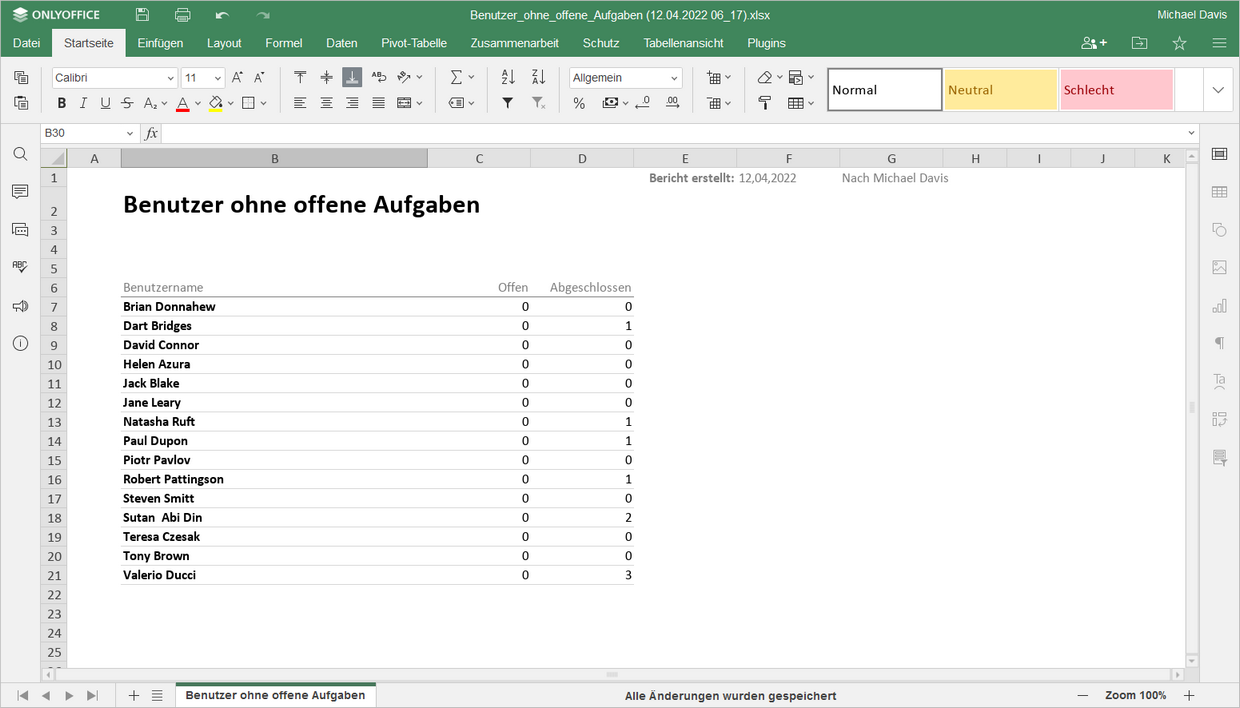
Task: Toggle italic formatting
Action: (83, 103)
